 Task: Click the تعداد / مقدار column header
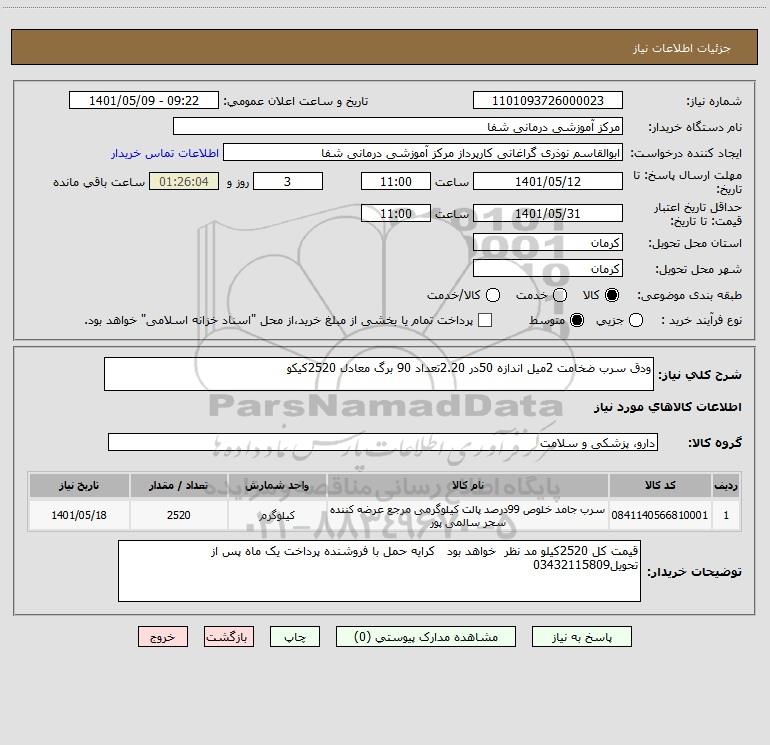click(x=178, y=486)
